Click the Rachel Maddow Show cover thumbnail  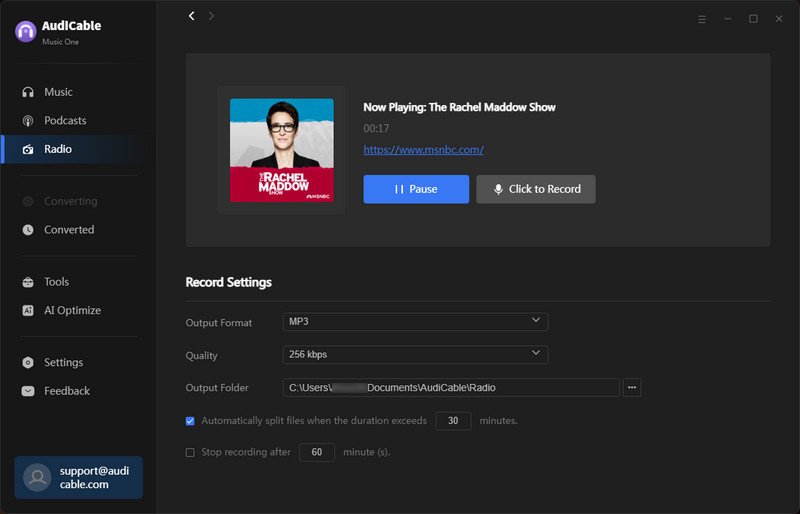click(x=282, y=150)
